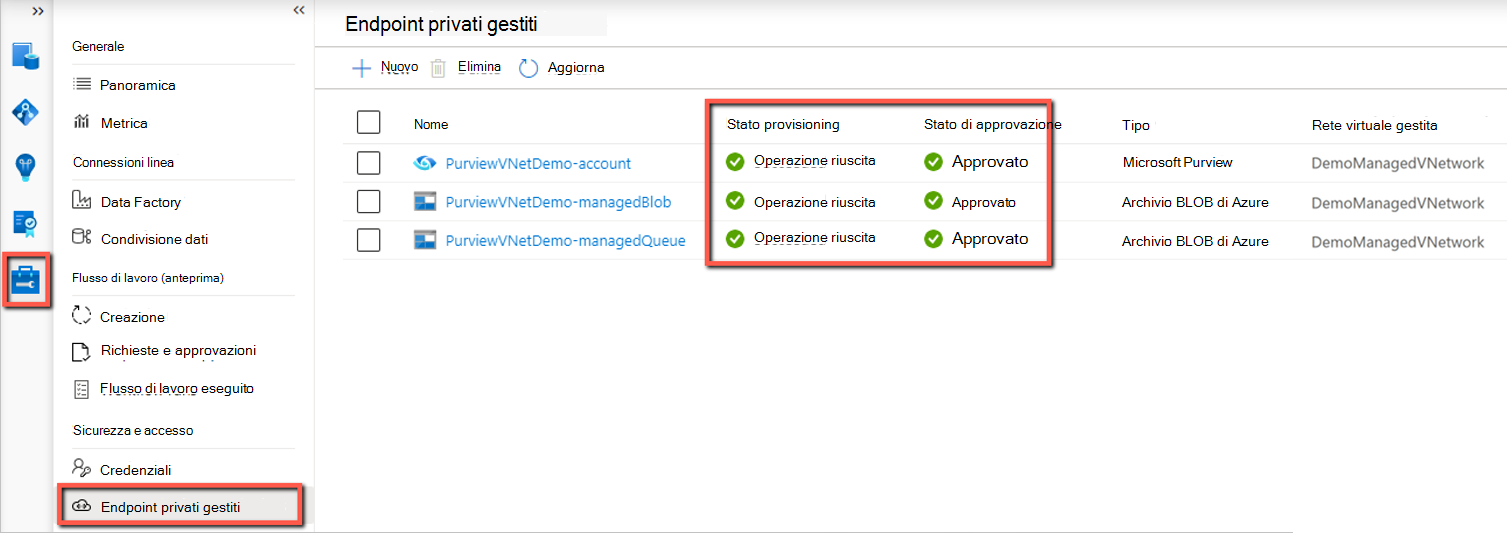Tick checkbox for PurviewVNetDemo-account row
The image size is (1507, 533).
(x=368, y=162)
